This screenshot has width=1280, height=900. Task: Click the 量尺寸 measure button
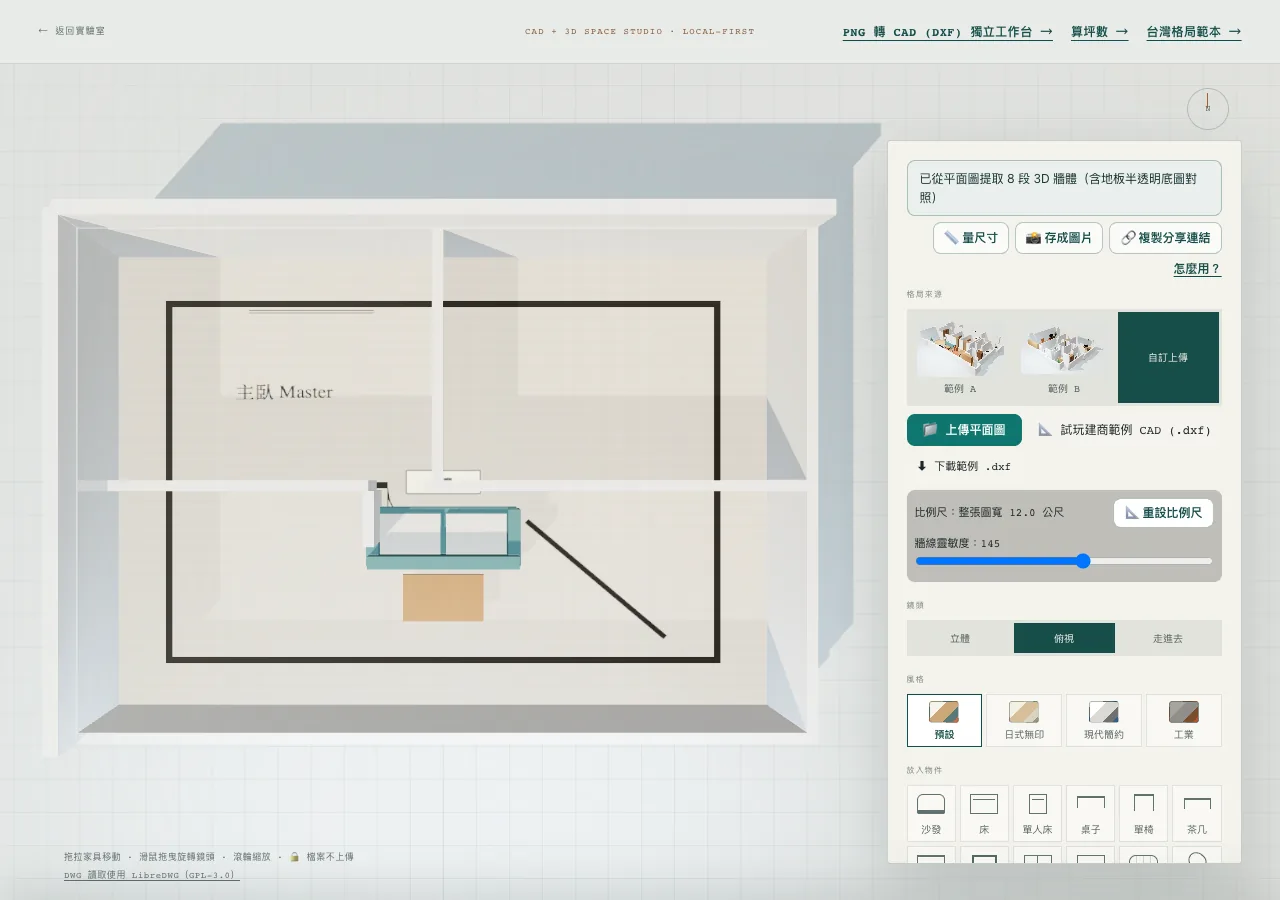[x=970, y=238]
